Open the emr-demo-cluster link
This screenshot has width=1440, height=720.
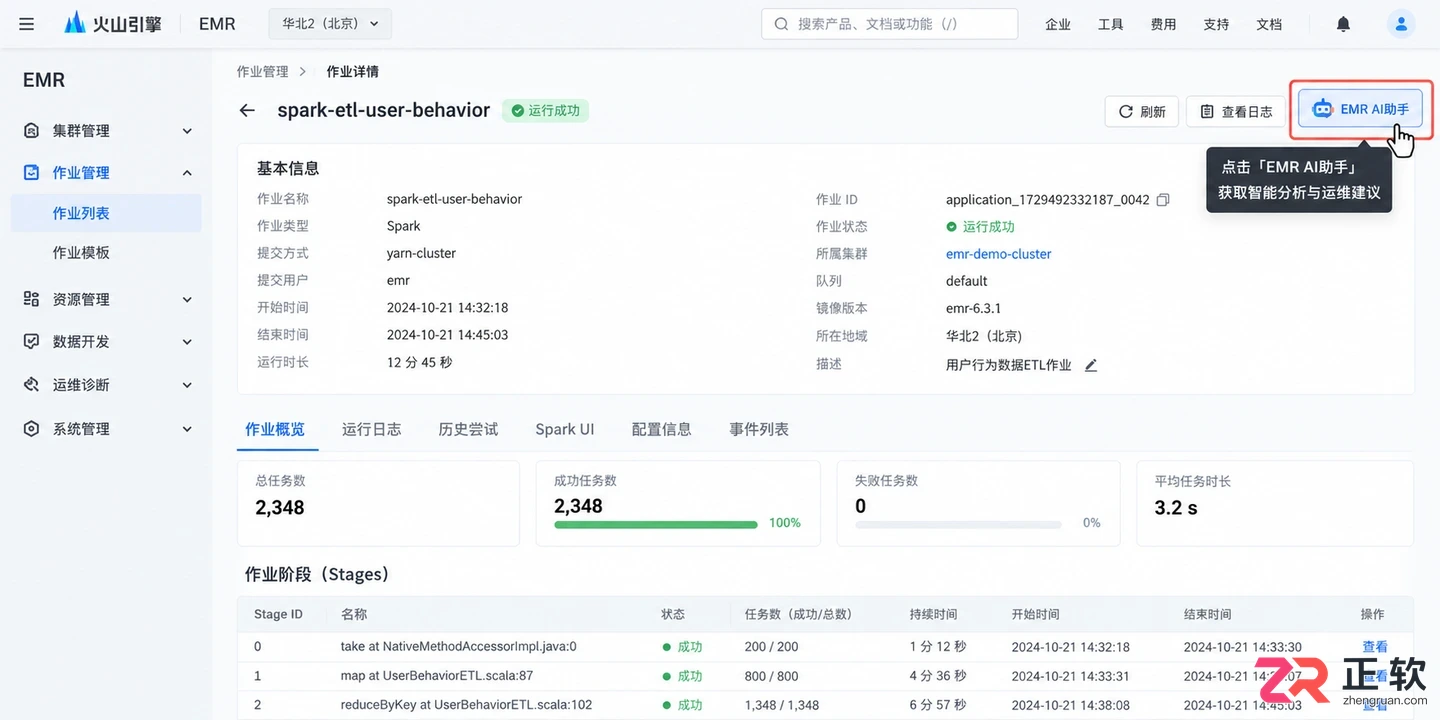click(x=999, y=254)
